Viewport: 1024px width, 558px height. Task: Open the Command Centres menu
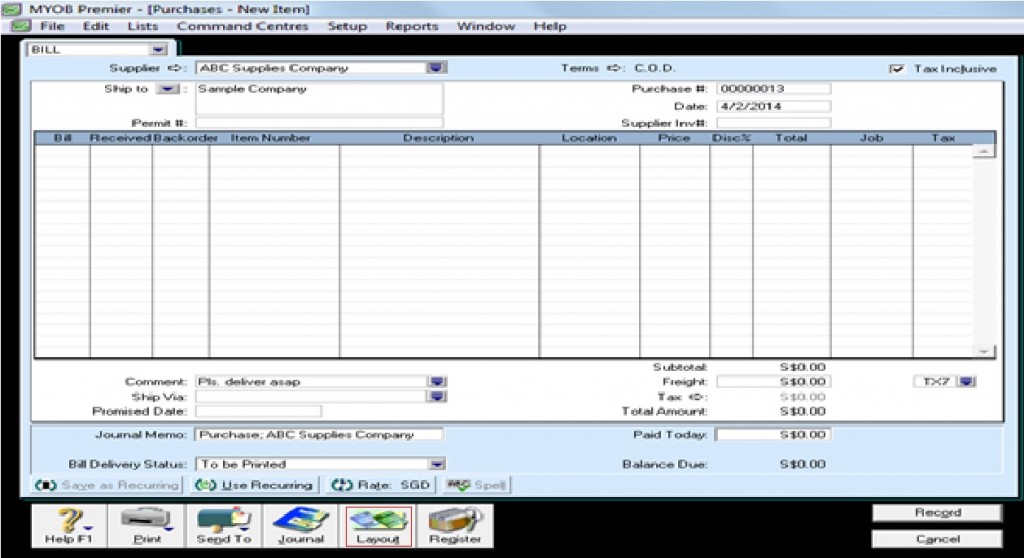(242, 26)
